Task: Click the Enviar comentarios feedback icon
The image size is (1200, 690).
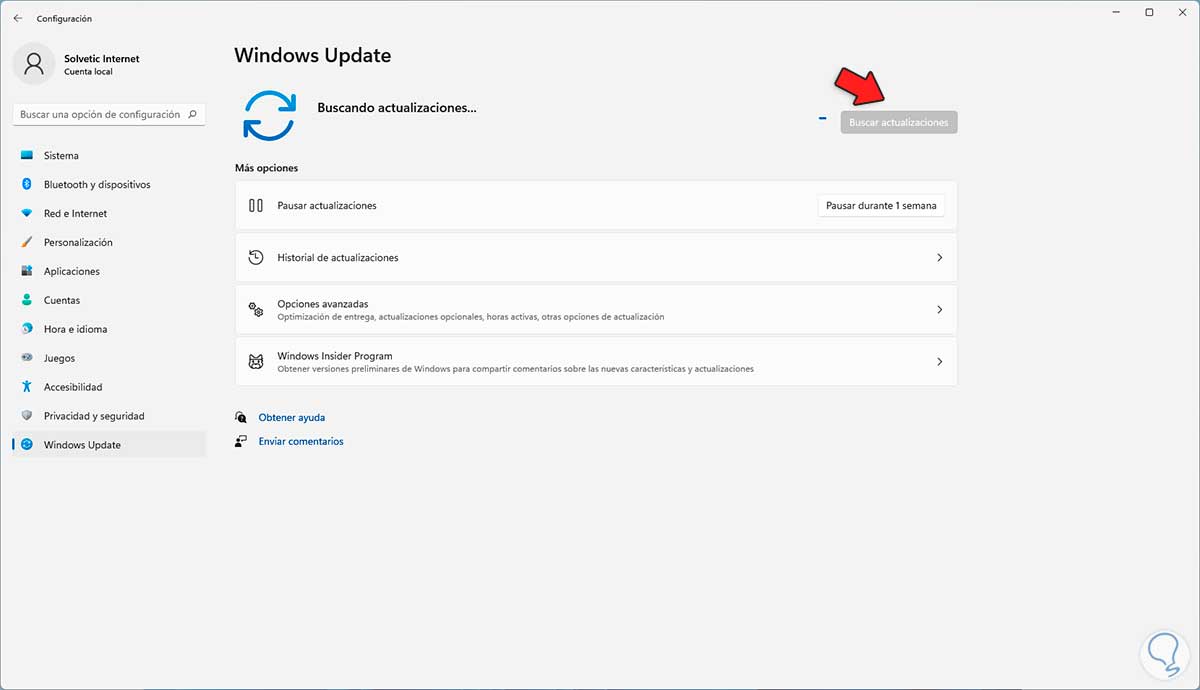Action: tap(241, 441)
